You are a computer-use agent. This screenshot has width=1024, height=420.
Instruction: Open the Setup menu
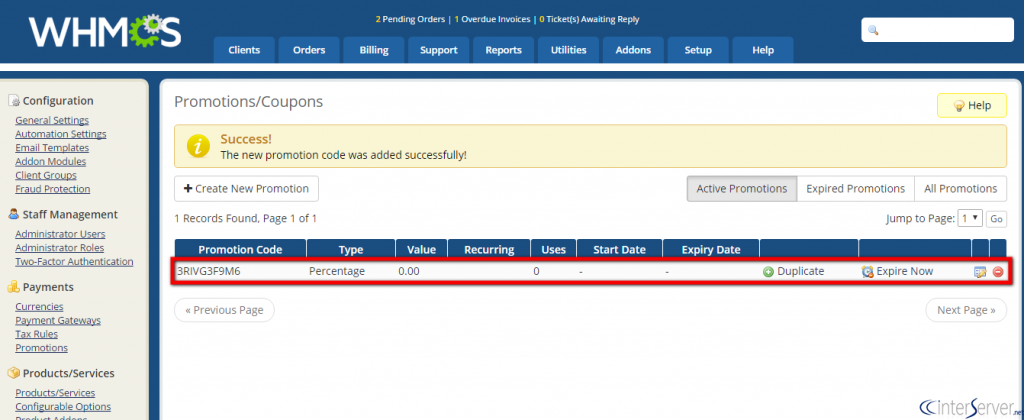pyautogui.click(x=698, y=50)
